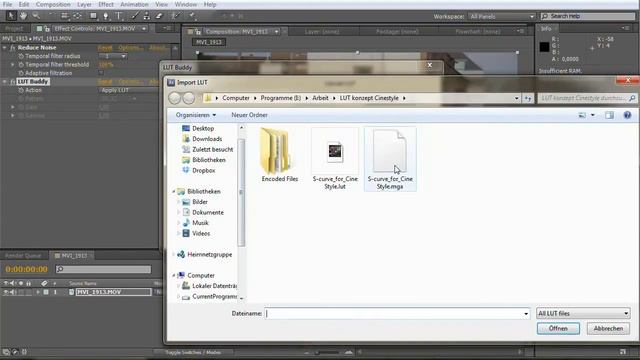Select the Hand tool

(23, 16)
